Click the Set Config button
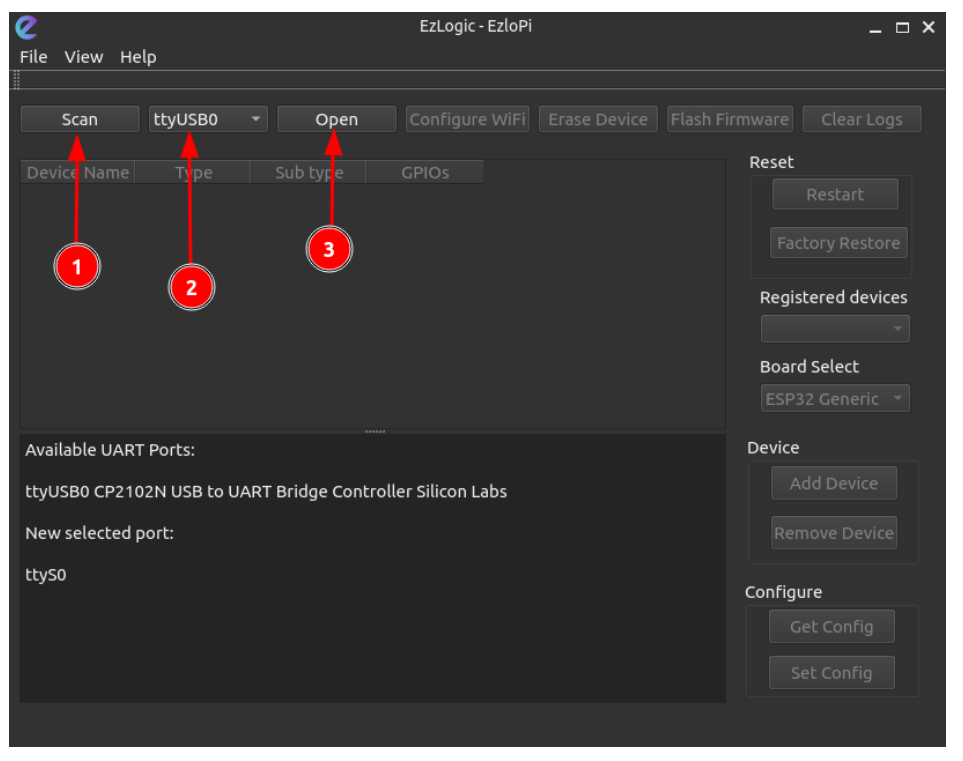The image size is (963, 761). click(x=832, y=673)
